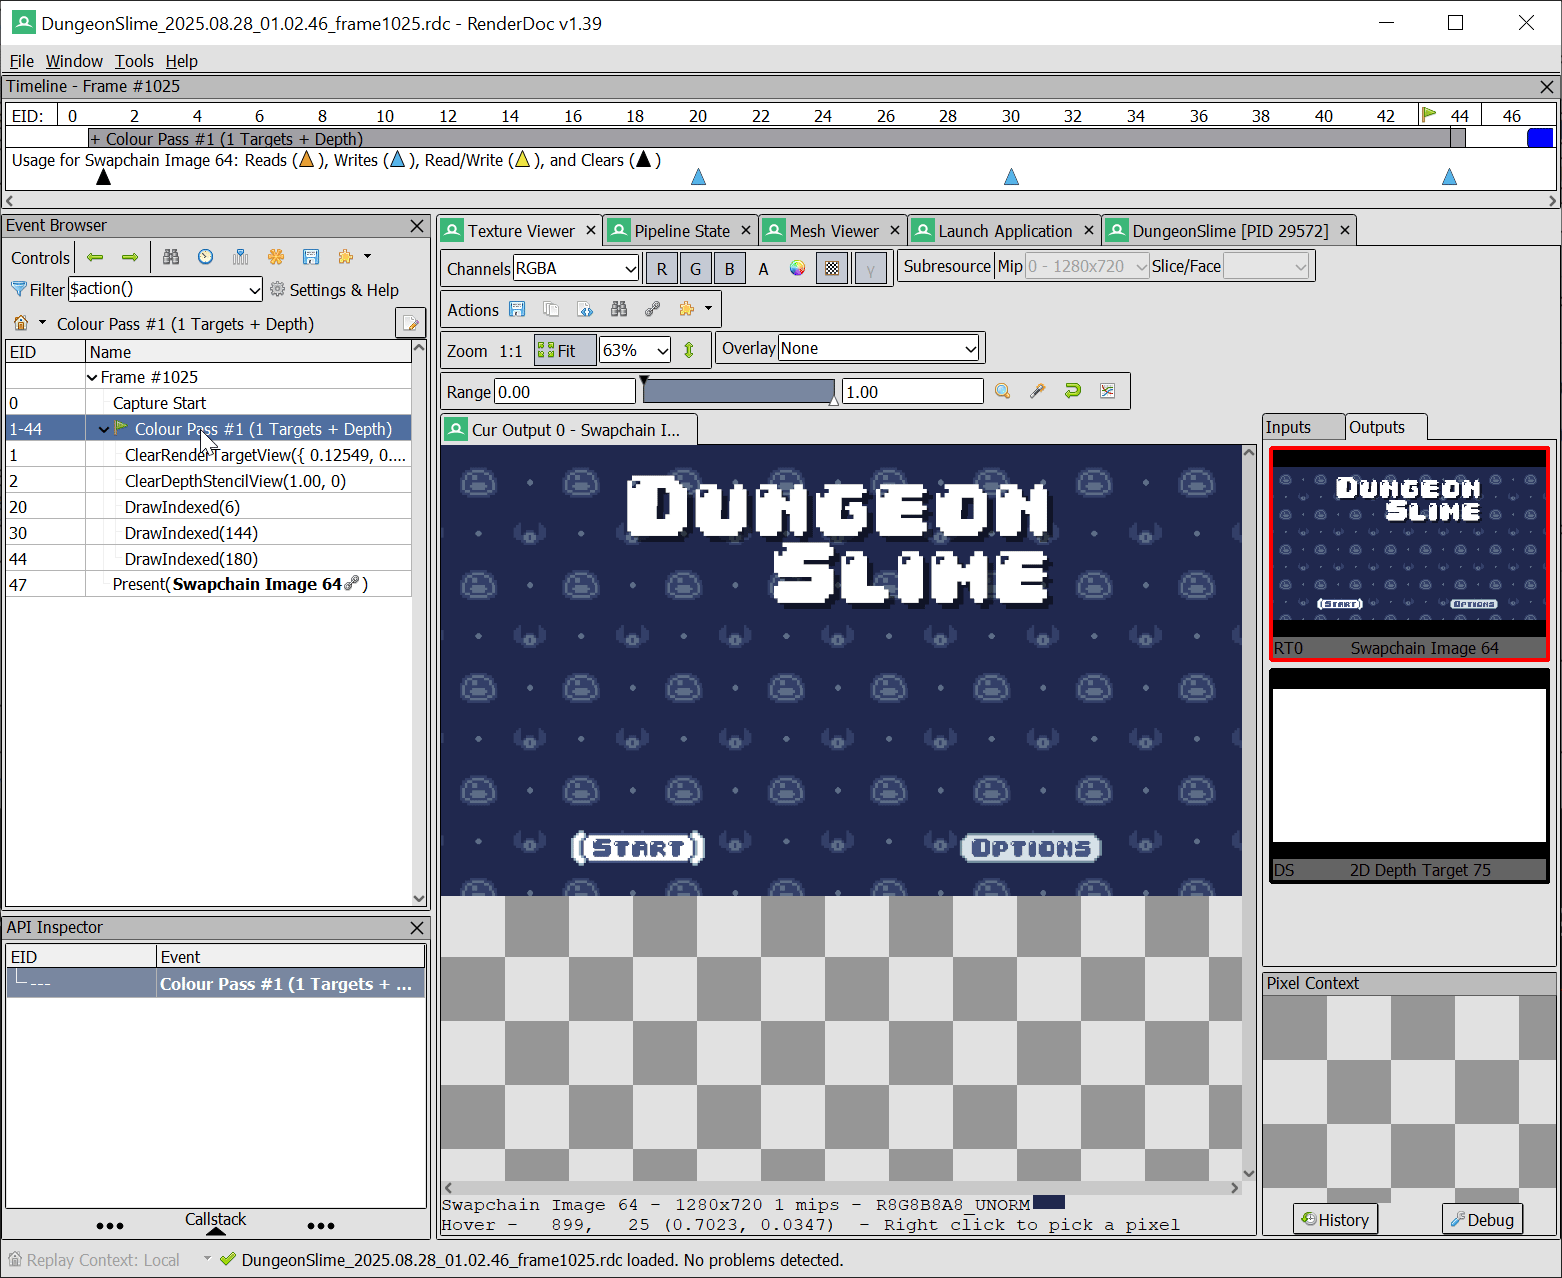Search events with the binoculars icon

point(171,257)
